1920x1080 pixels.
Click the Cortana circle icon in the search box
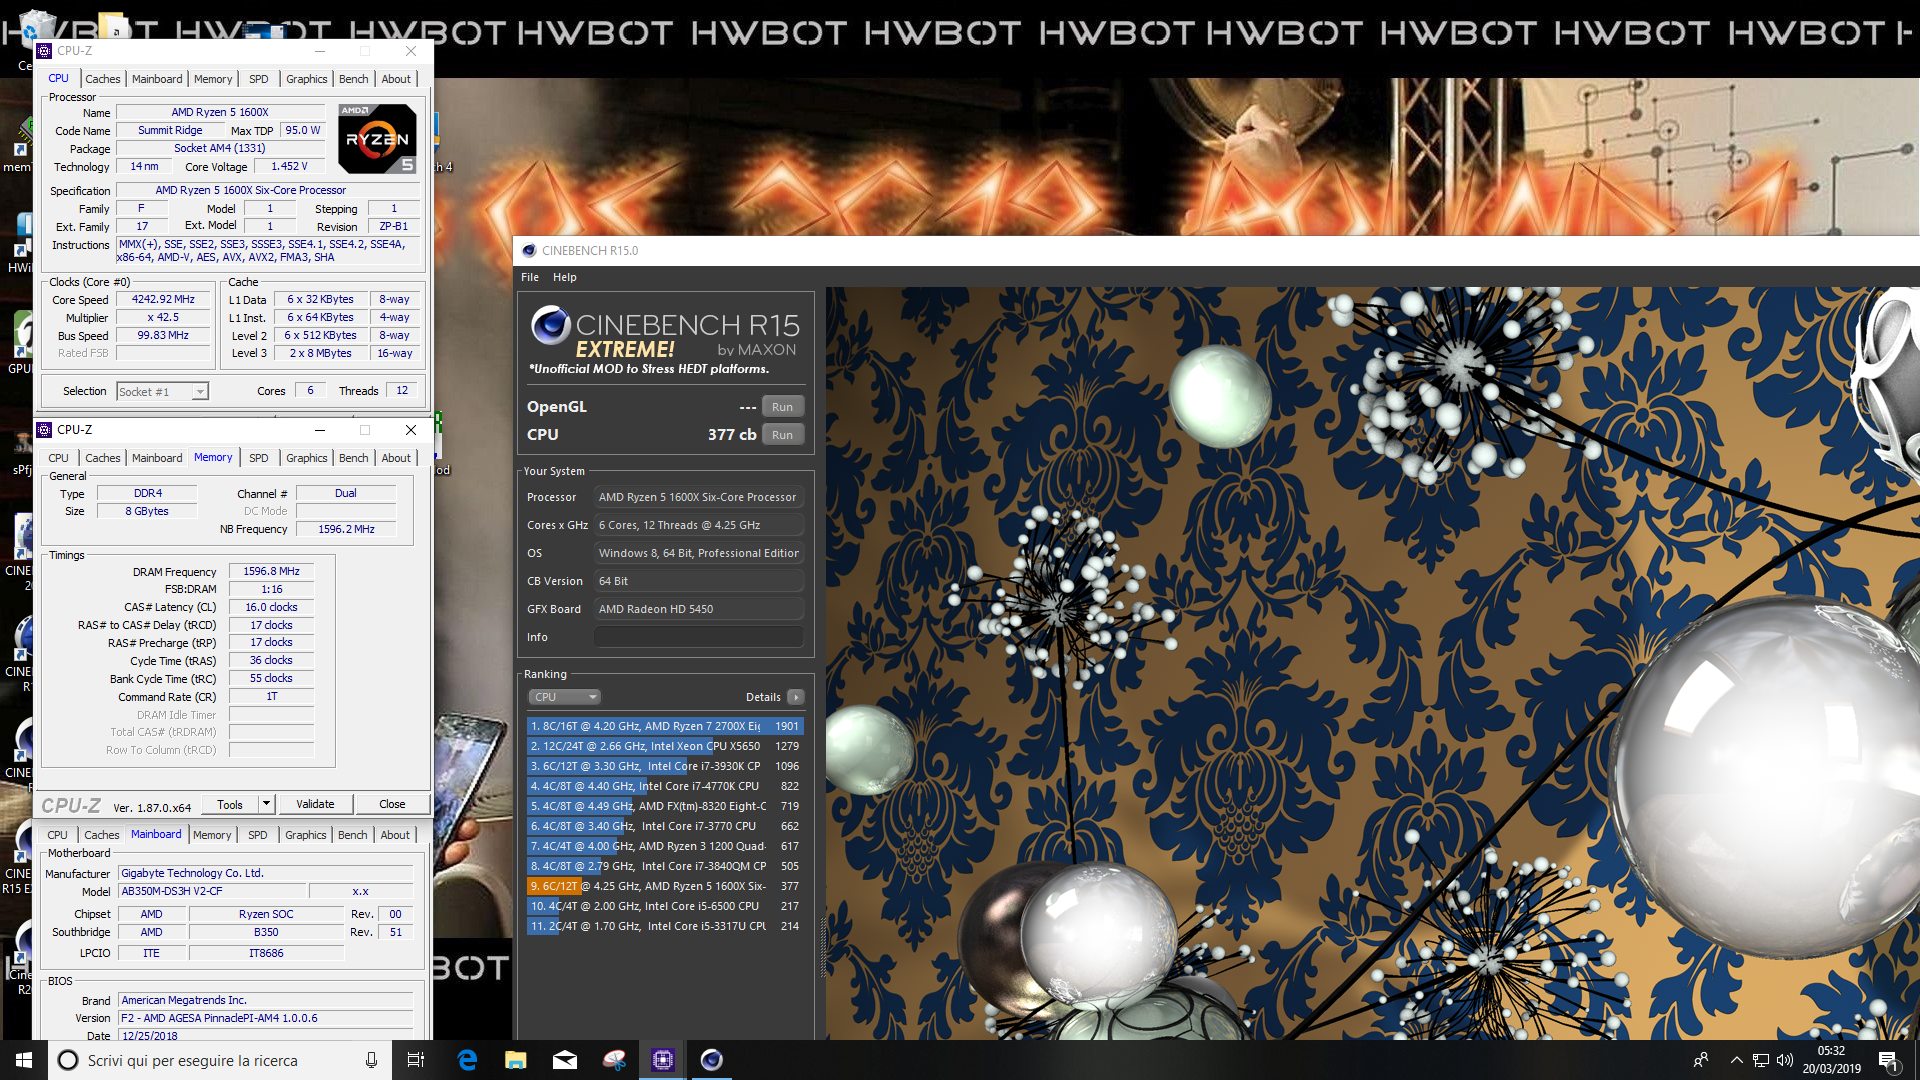pos(68,1060)
